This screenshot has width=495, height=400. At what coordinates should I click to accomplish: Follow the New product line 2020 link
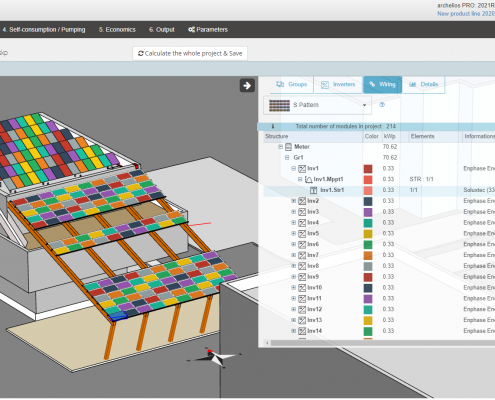(466, 14)
